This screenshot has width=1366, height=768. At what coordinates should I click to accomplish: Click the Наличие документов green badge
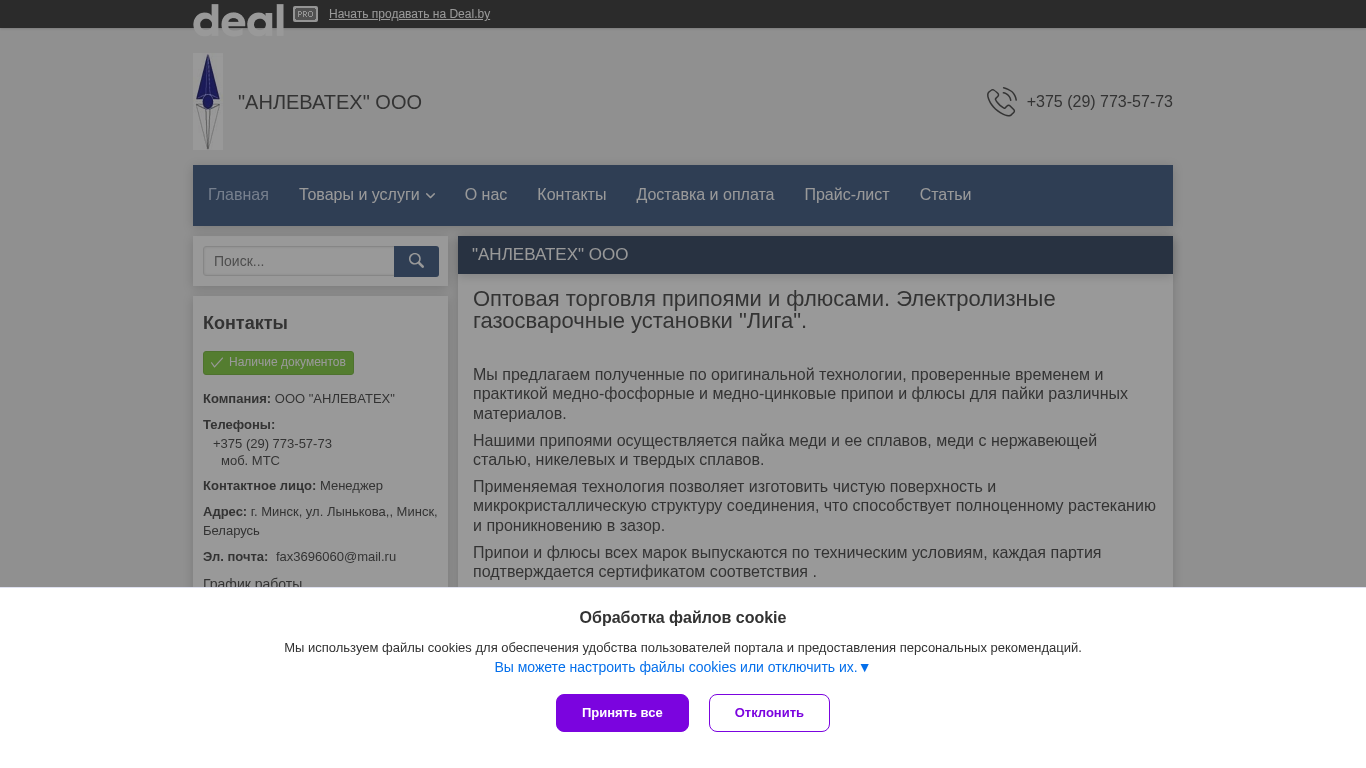click(278, 362)
